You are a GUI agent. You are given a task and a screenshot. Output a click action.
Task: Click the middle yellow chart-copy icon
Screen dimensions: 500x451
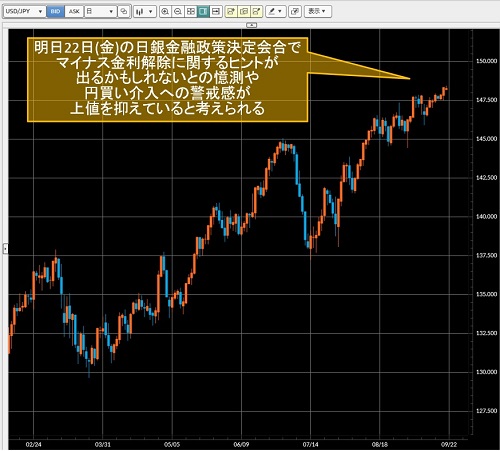pyautogui.click(x=244, y=11)
